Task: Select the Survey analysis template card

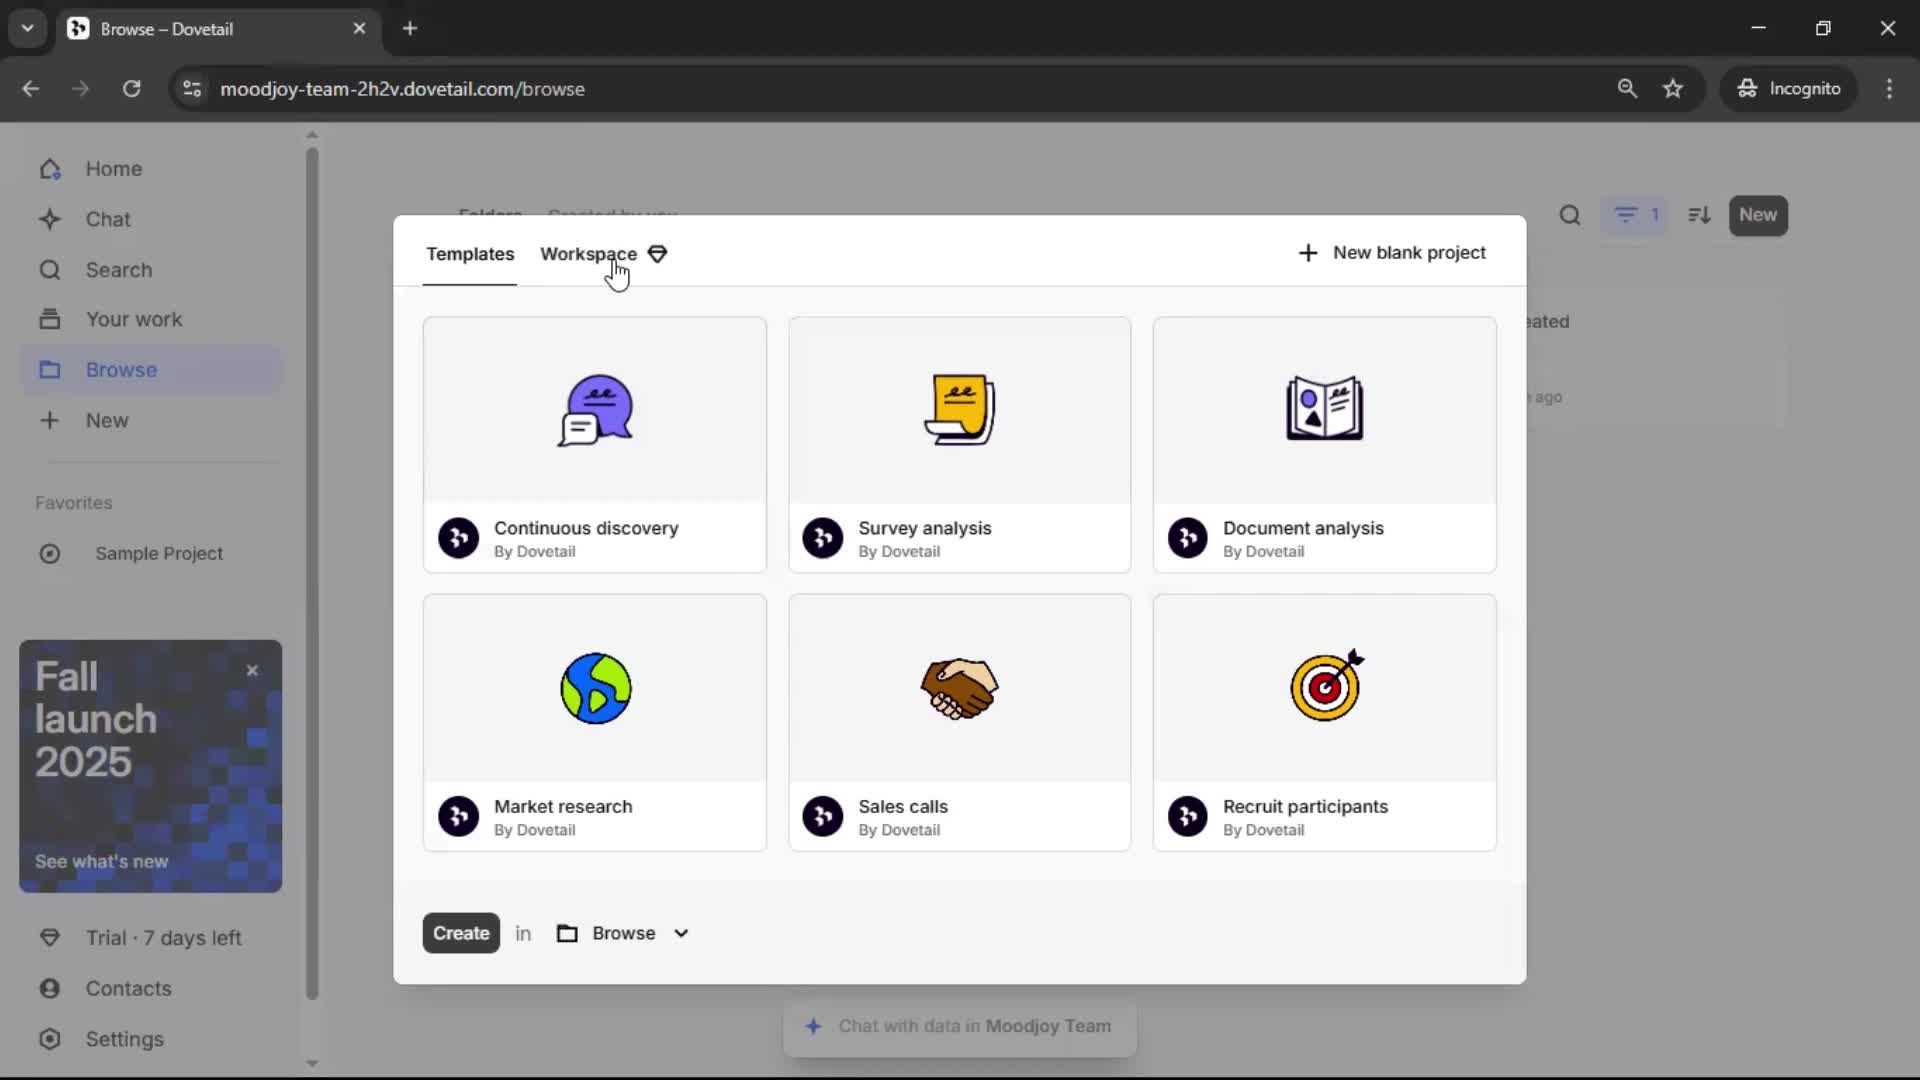Action: (959, 445)
